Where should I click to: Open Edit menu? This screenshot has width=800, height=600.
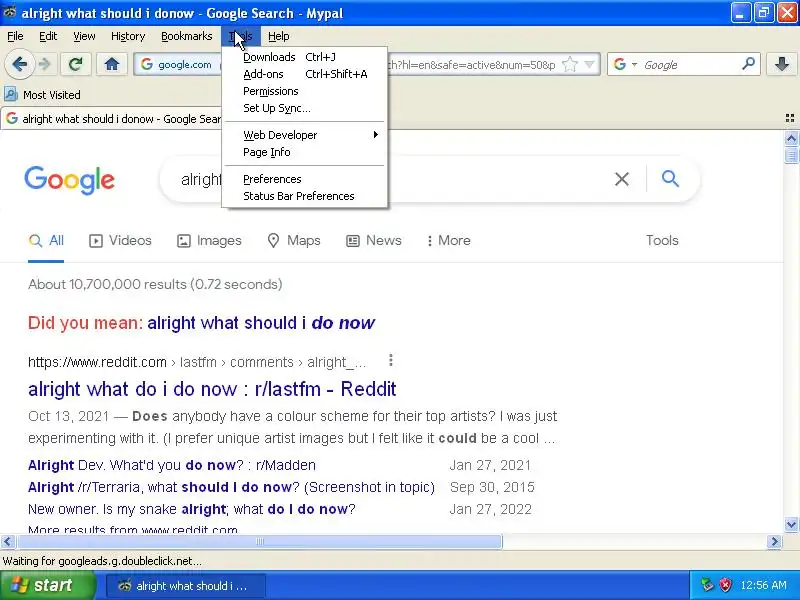48,36
